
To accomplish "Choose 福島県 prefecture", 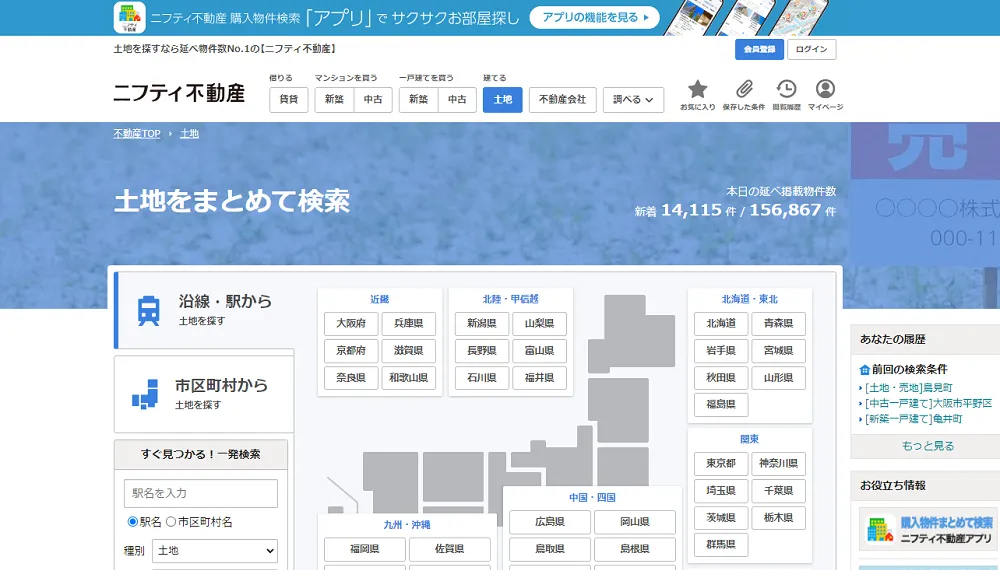I will pyautogui.click(x=721, y=404).
